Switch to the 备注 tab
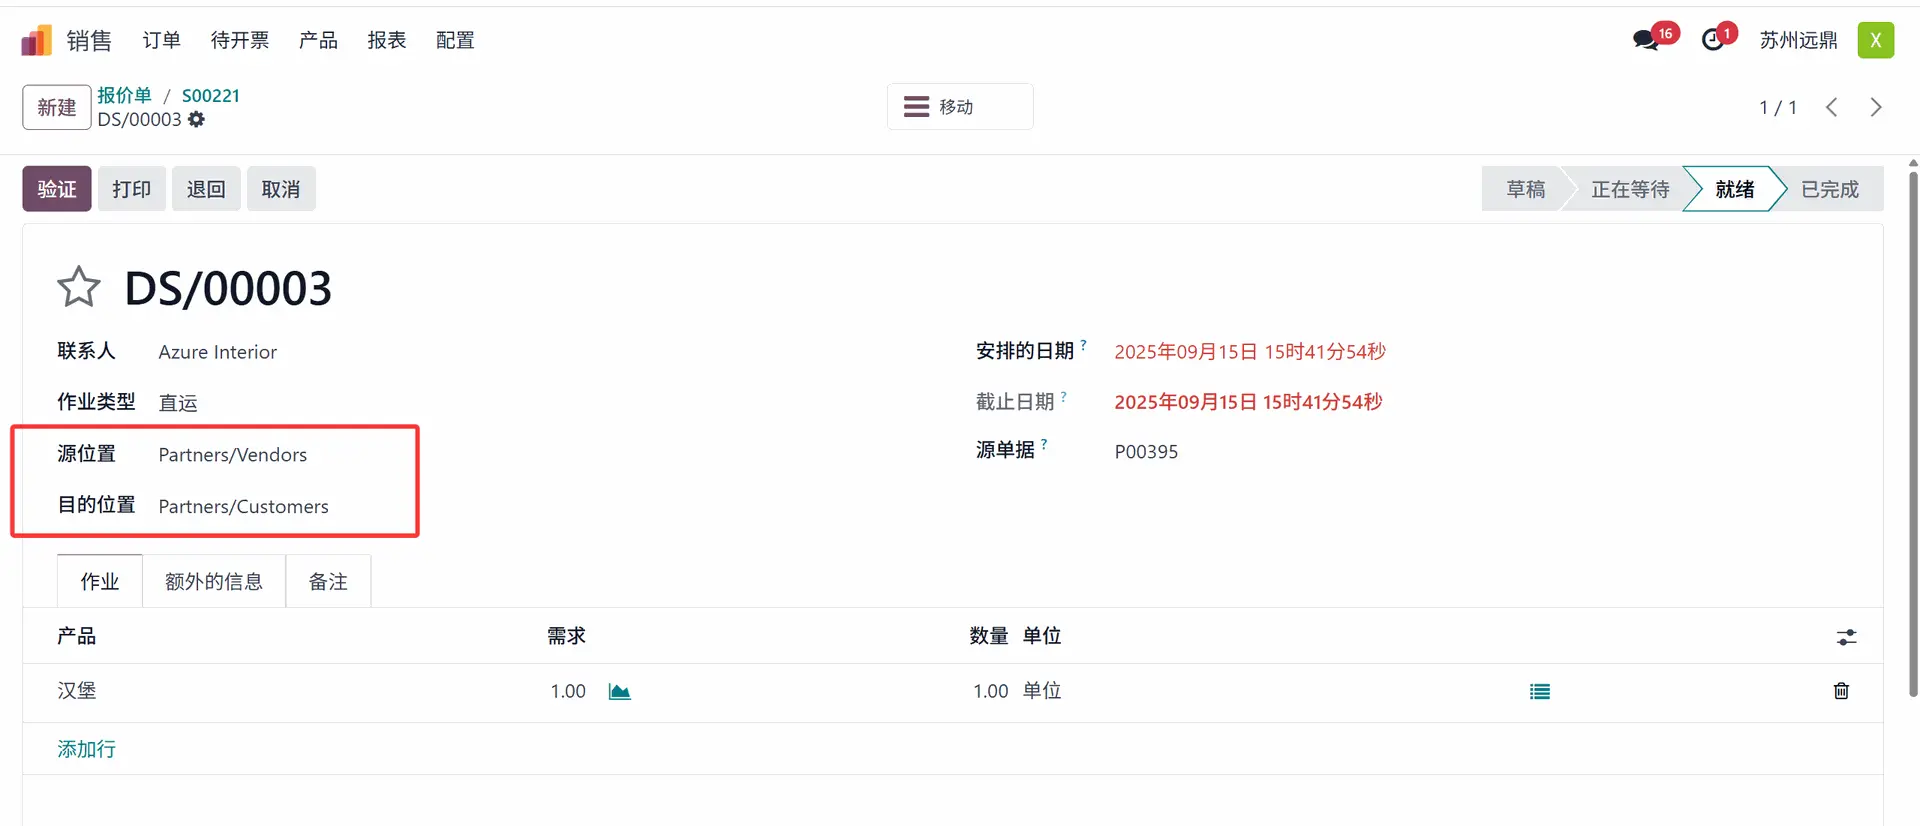This screenshot has height=826, width=1920. pyautogui.click(x=328, y=582)
